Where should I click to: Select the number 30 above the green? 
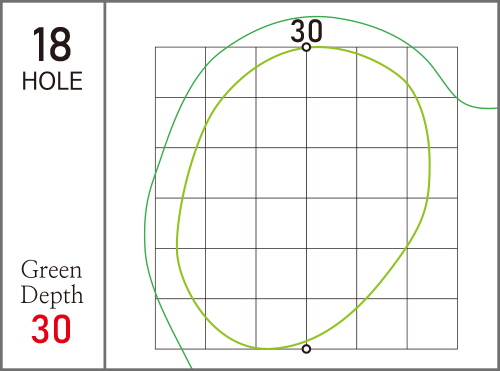coord(306,31)
